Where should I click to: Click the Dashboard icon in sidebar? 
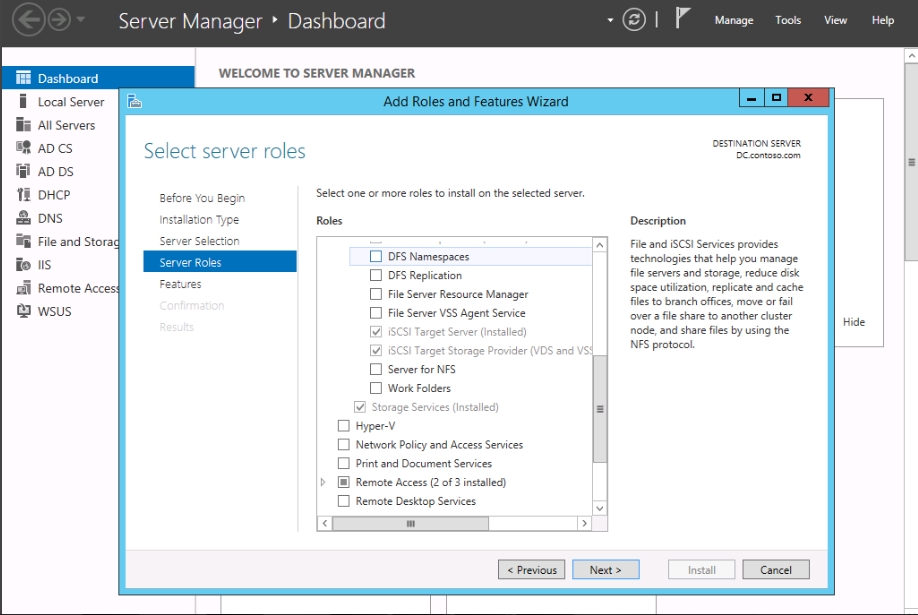(x=24, y=78)
